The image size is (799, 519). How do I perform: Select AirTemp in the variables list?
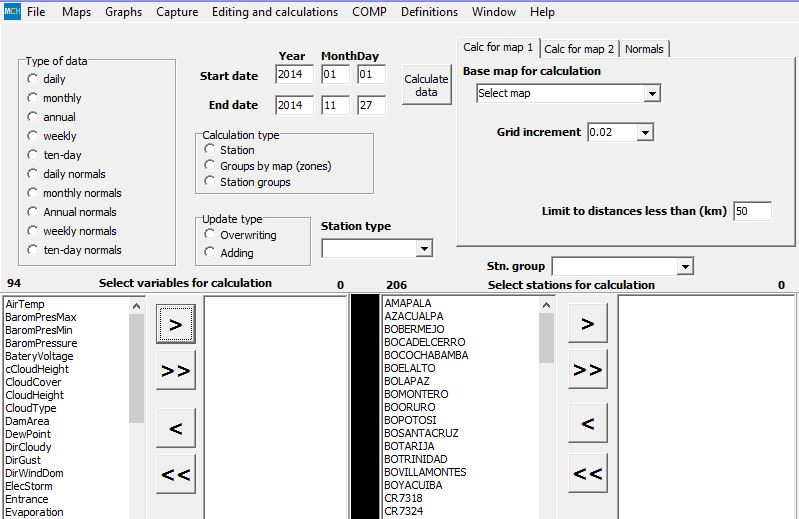click(x=25, y=304)
